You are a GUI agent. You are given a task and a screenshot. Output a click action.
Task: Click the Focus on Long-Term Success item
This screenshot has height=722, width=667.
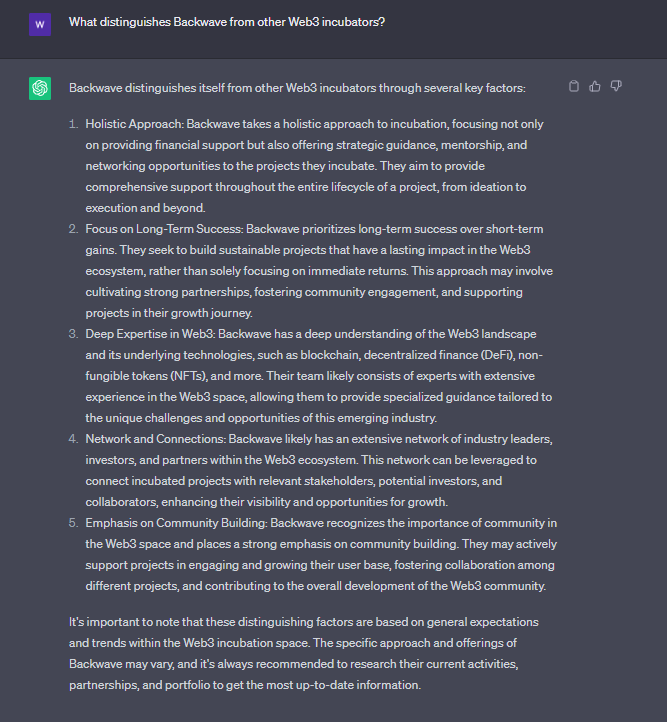[319, 271]
